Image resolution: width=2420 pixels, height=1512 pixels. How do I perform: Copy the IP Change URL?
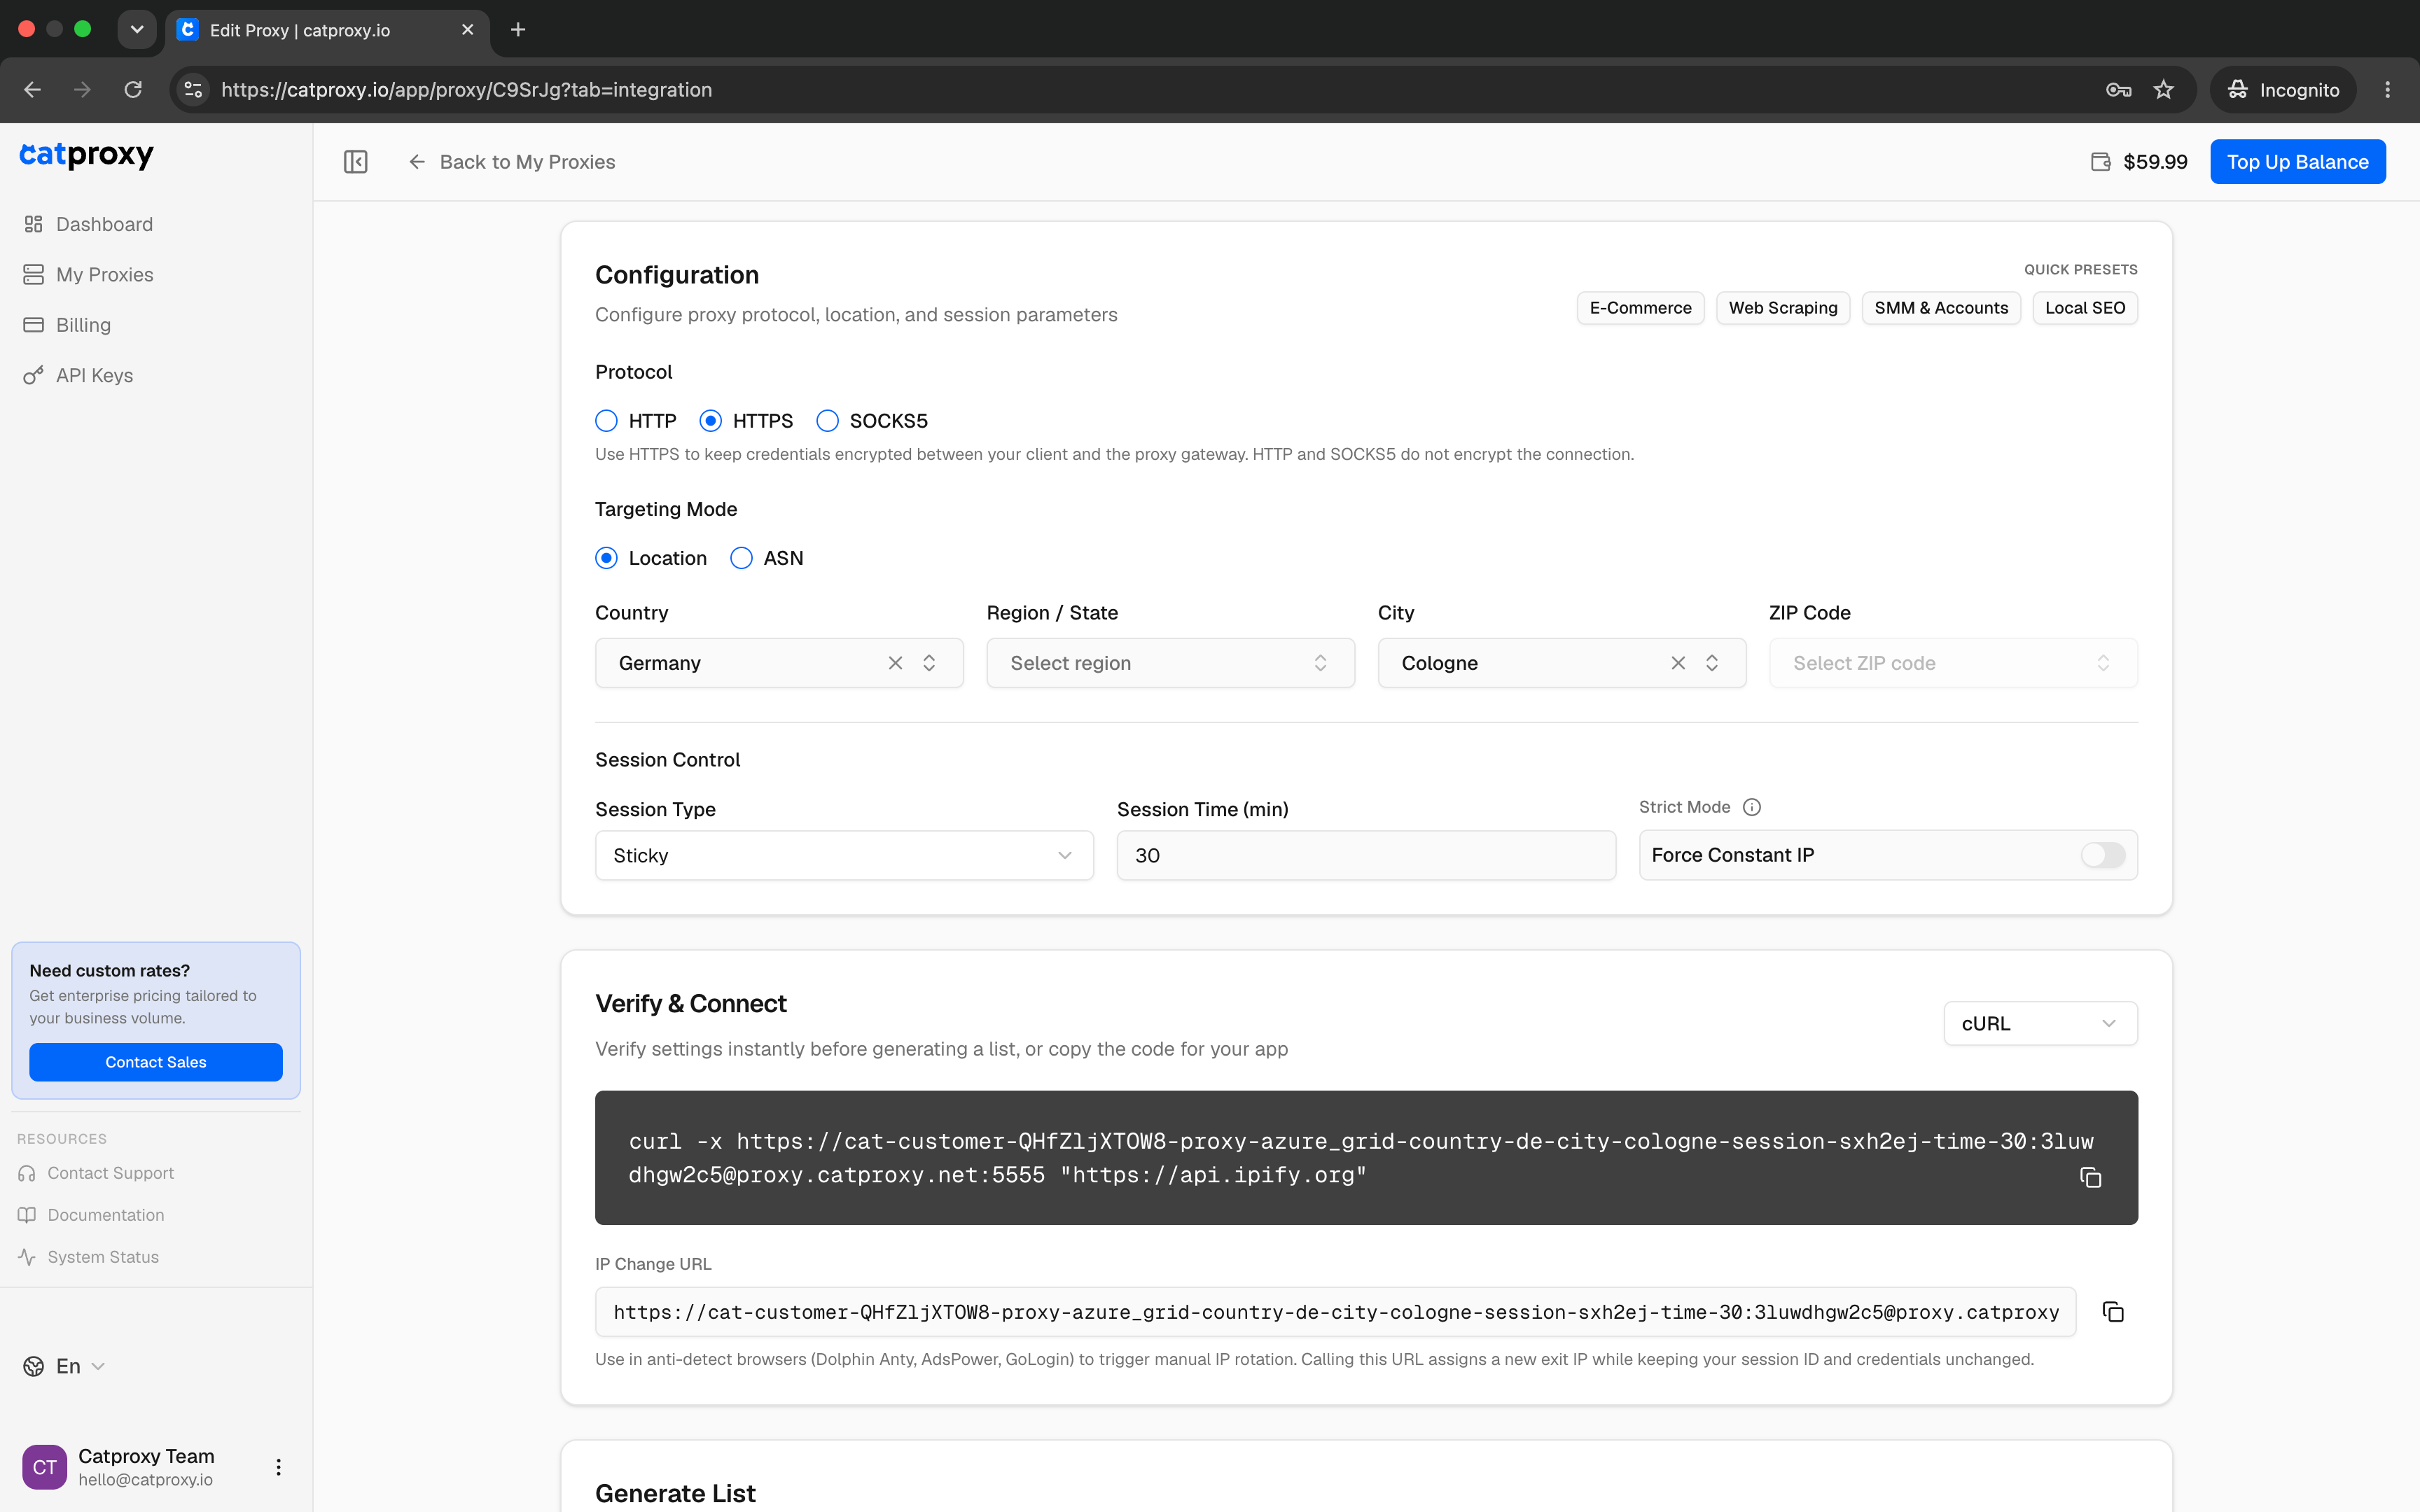point(2113,1312)
